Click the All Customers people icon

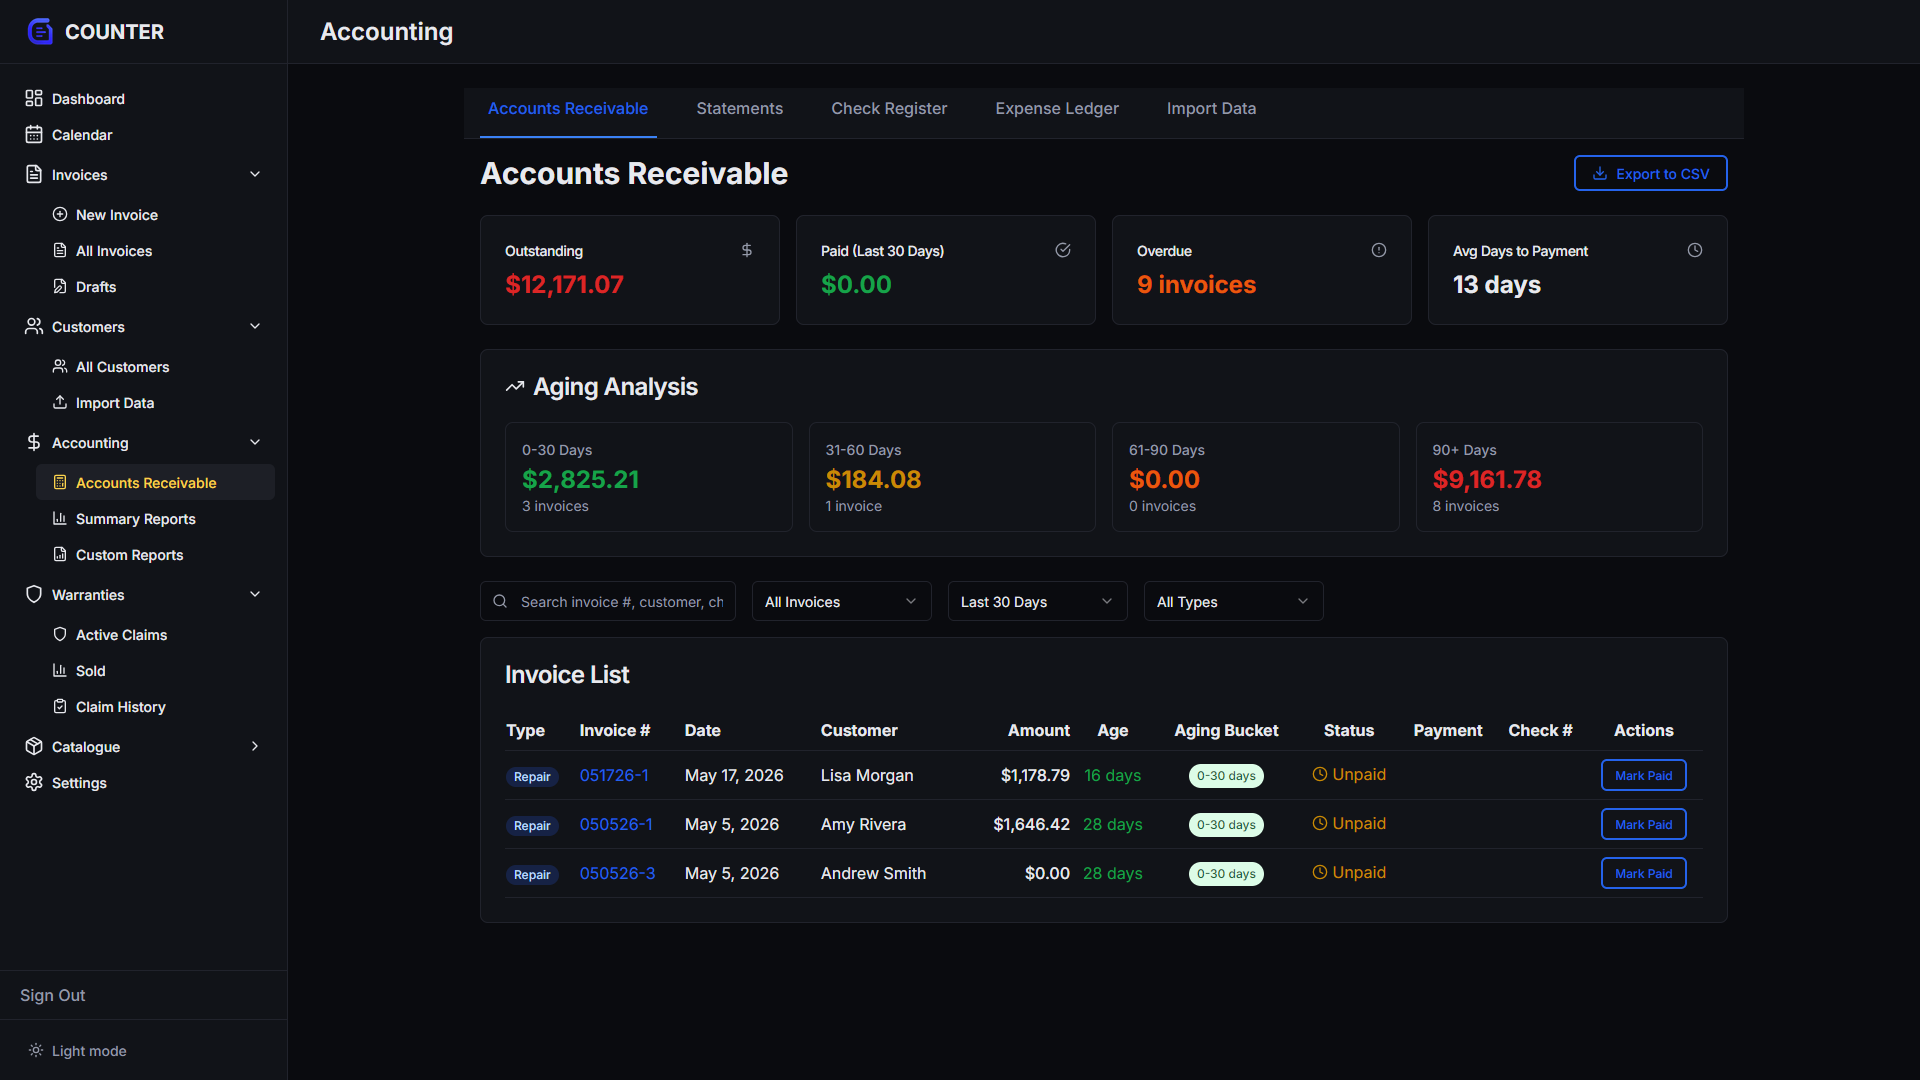(60, 366)
